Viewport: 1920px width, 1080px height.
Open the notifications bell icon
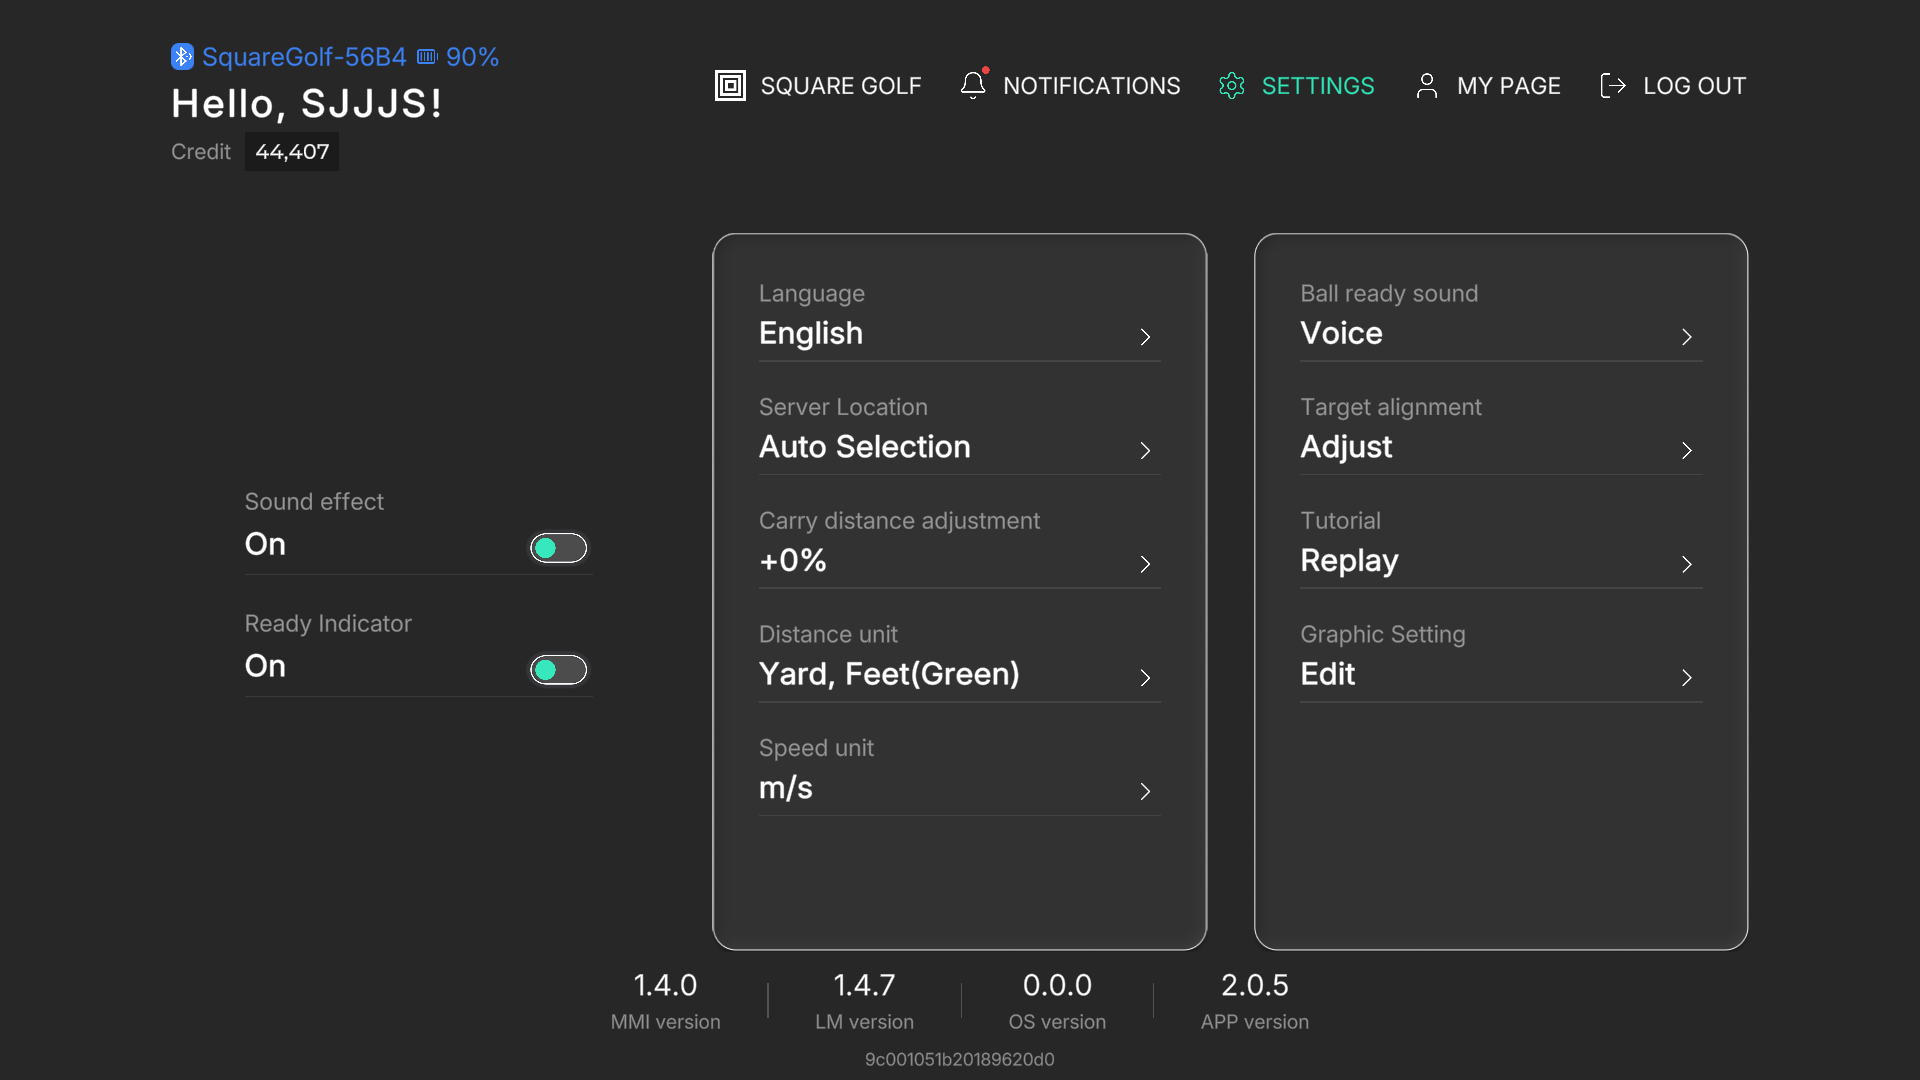(x=974, y=85)
